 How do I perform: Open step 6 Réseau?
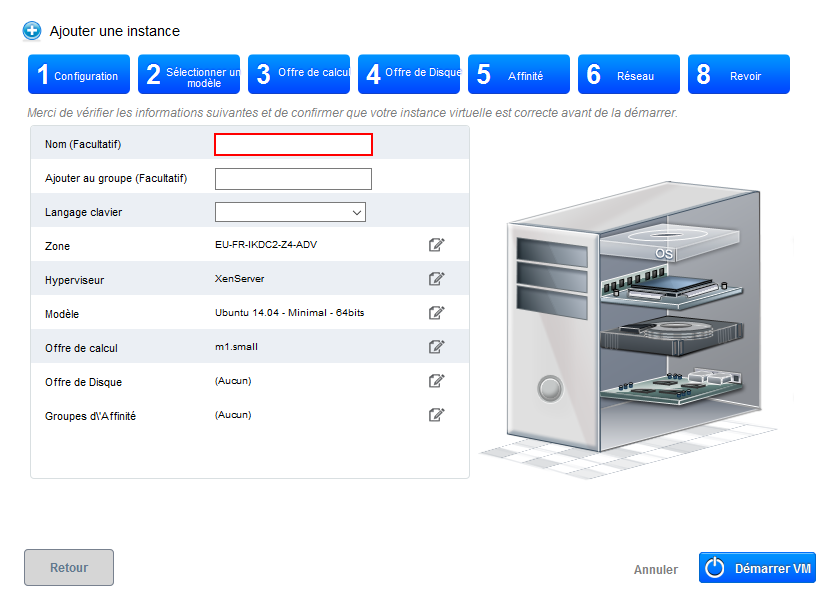click(x=629, y=75)
